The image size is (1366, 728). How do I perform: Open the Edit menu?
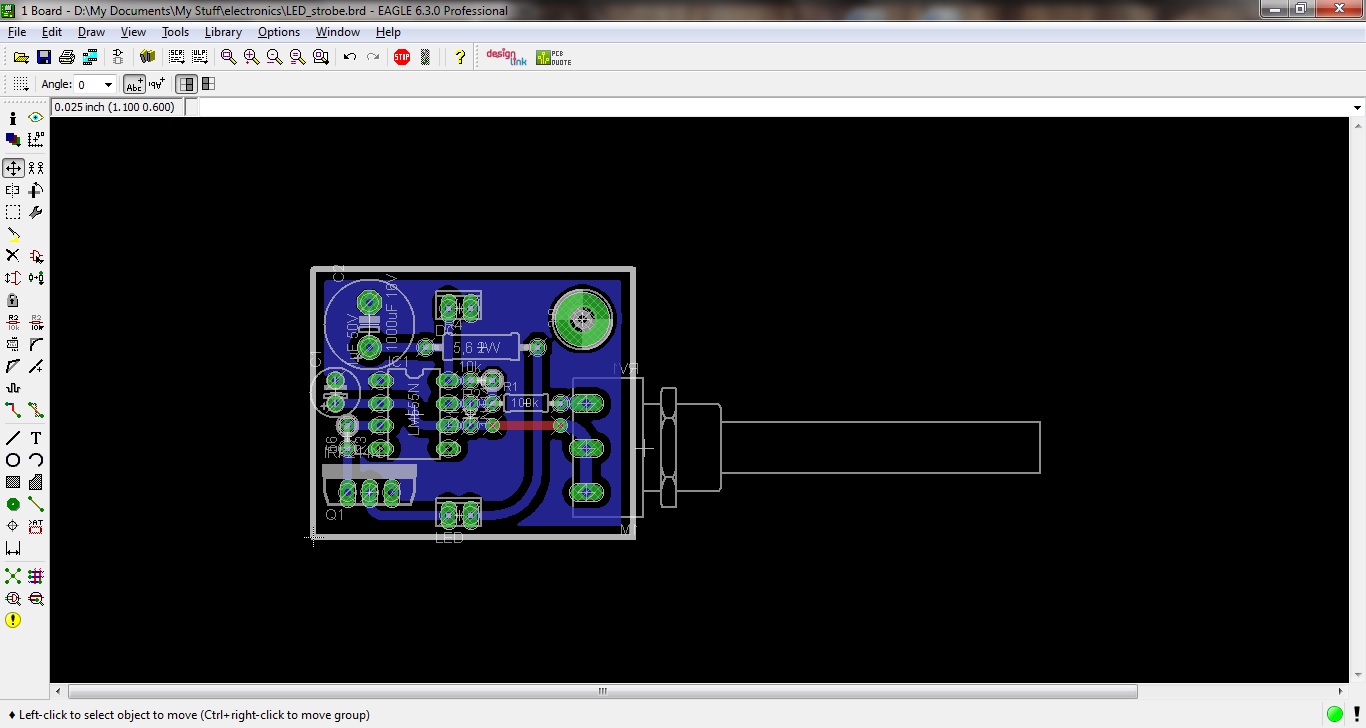[x=52, y=32]
